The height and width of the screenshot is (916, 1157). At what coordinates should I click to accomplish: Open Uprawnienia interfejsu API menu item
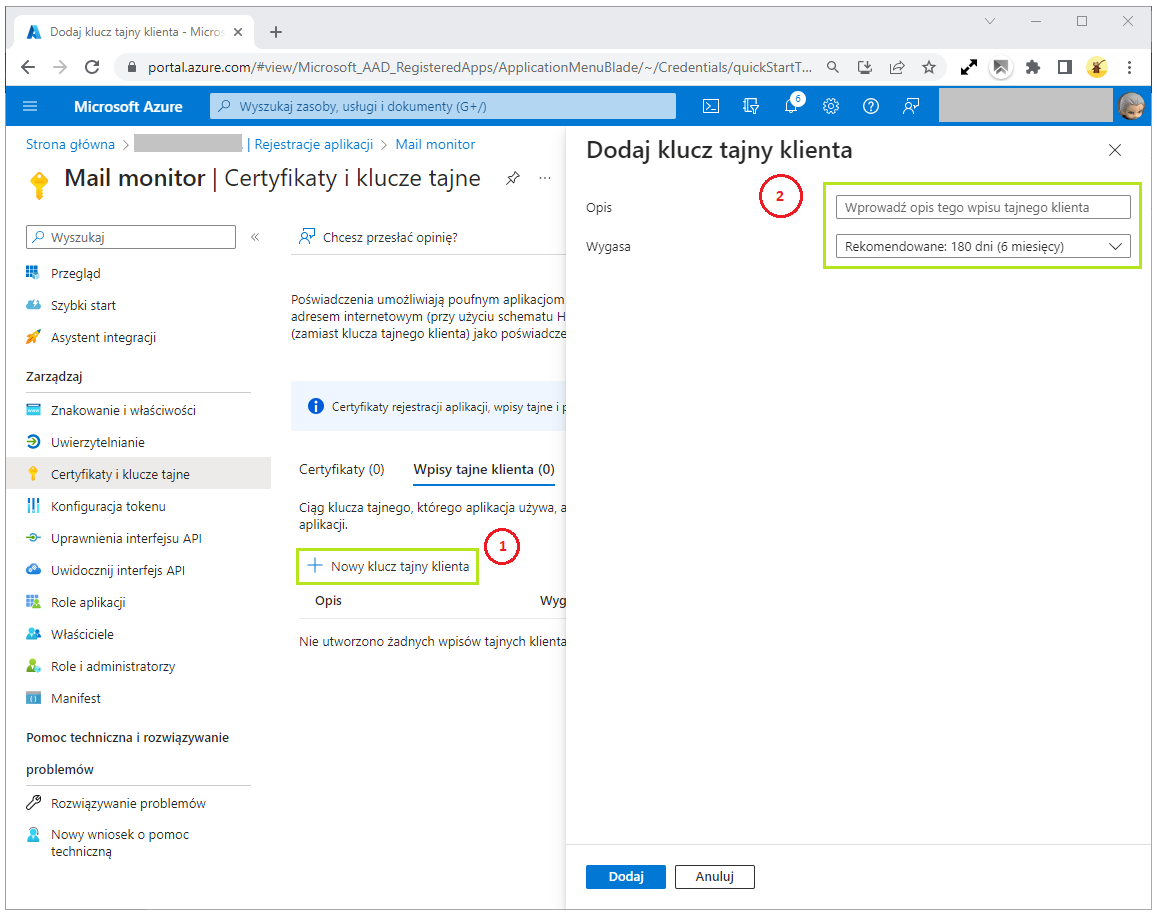coord(126,538)
